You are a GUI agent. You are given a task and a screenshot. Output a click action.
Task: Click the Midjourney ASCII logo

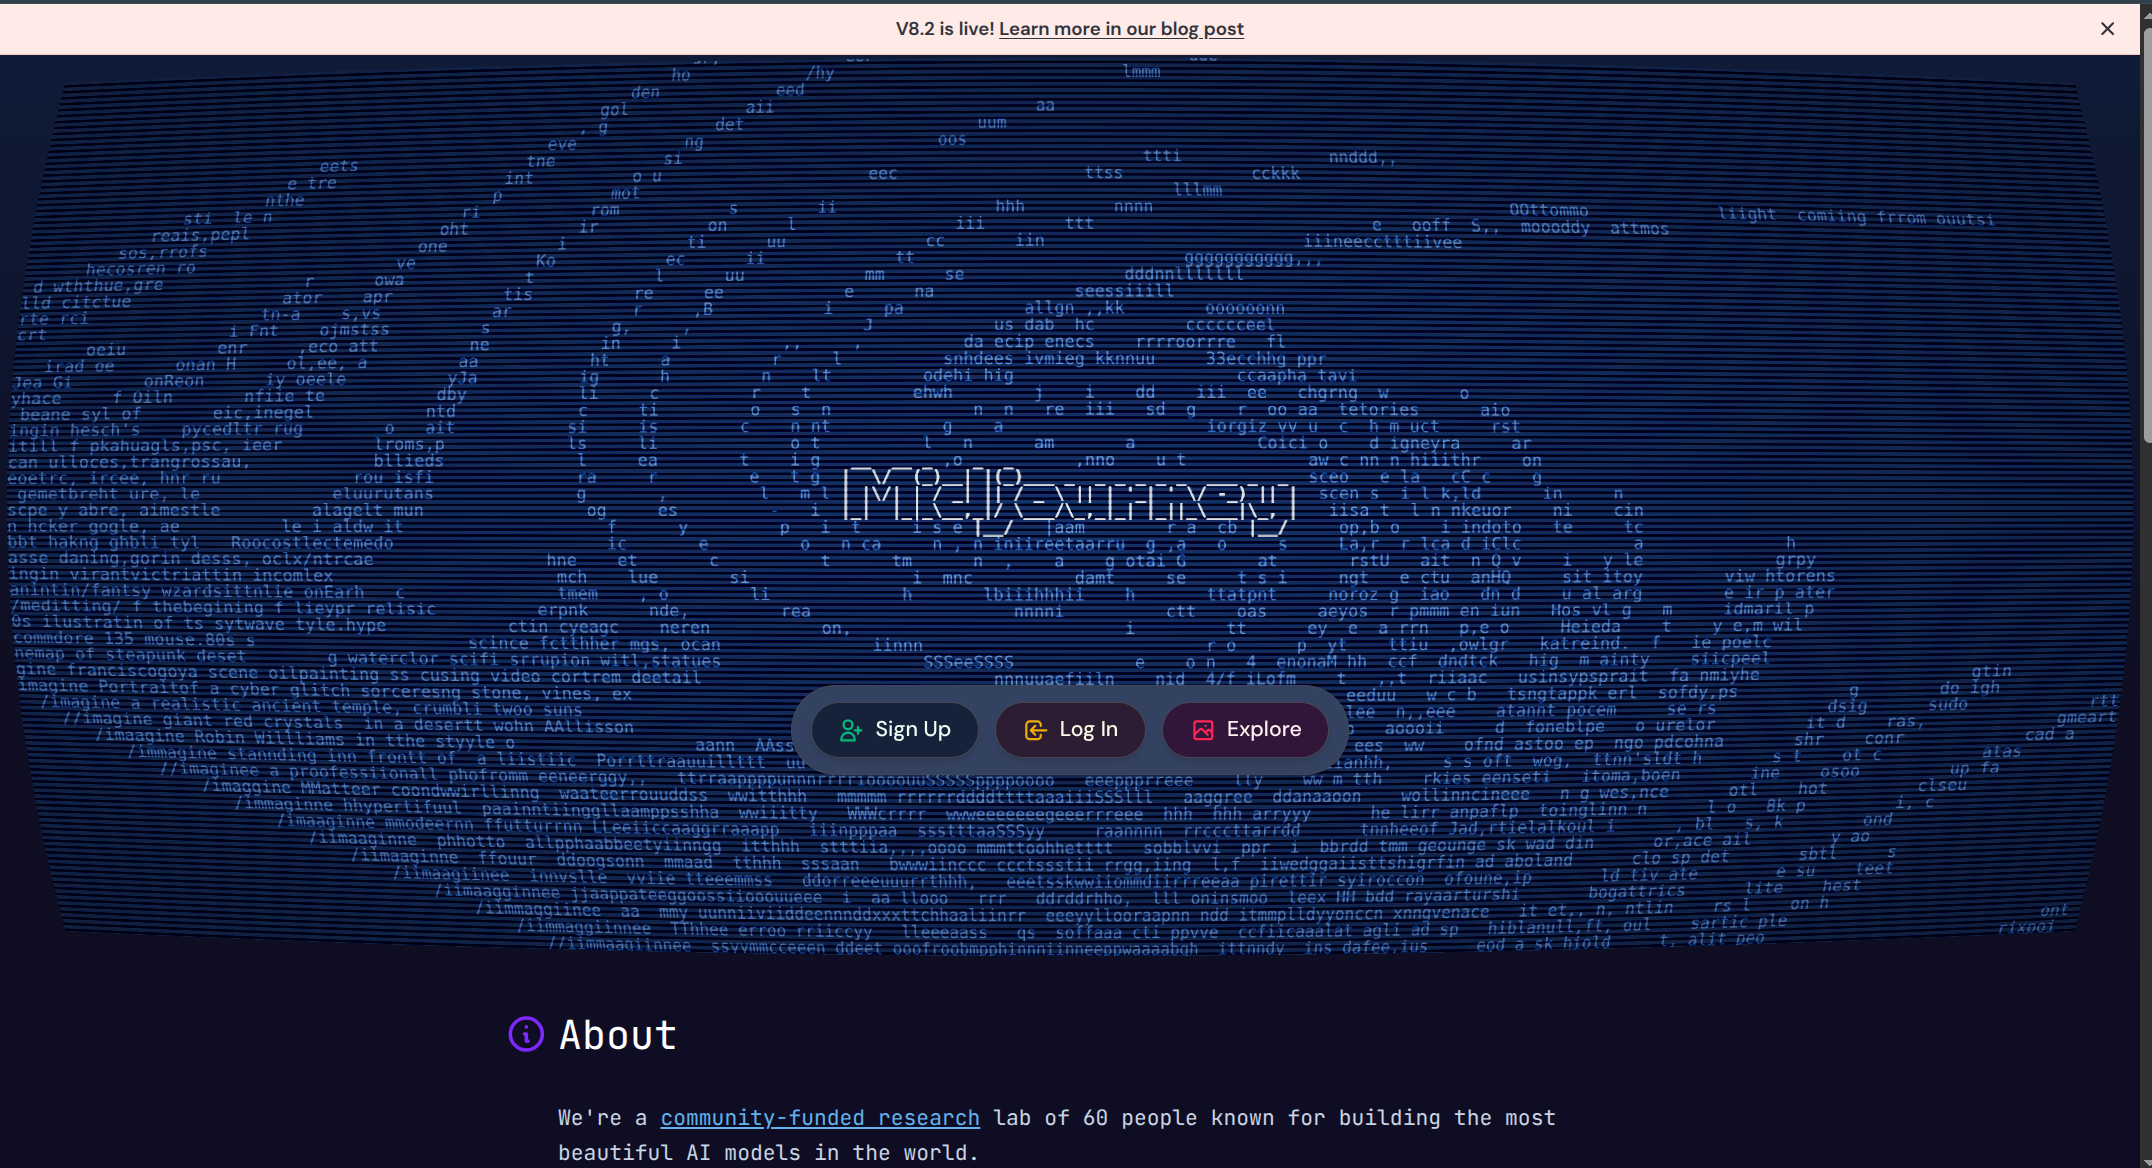coord(1069,500)
